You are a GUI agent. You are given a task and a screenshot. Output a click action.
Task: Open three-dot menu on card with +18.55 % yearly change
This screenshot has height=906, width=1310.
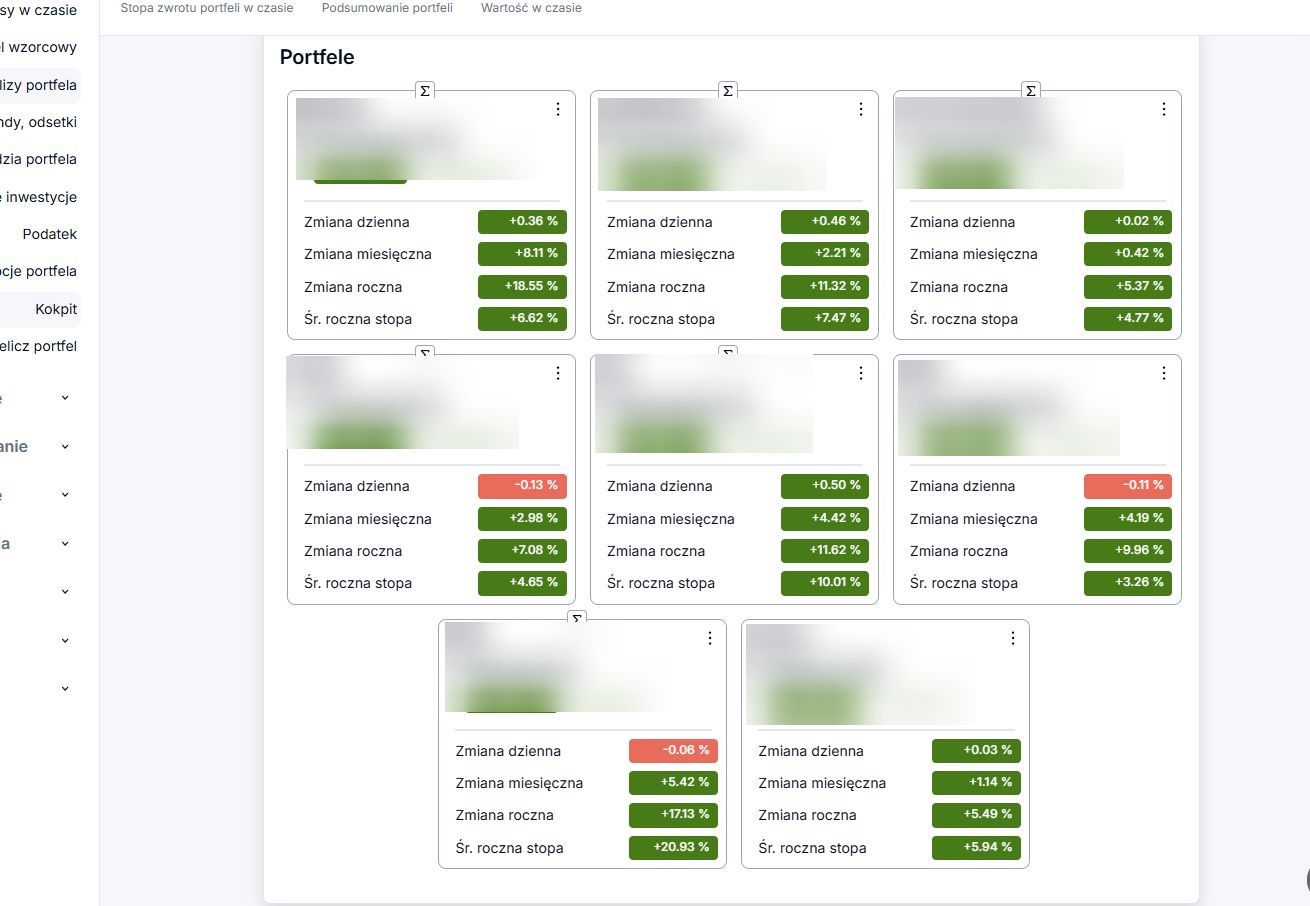click(x=558, y=109)
